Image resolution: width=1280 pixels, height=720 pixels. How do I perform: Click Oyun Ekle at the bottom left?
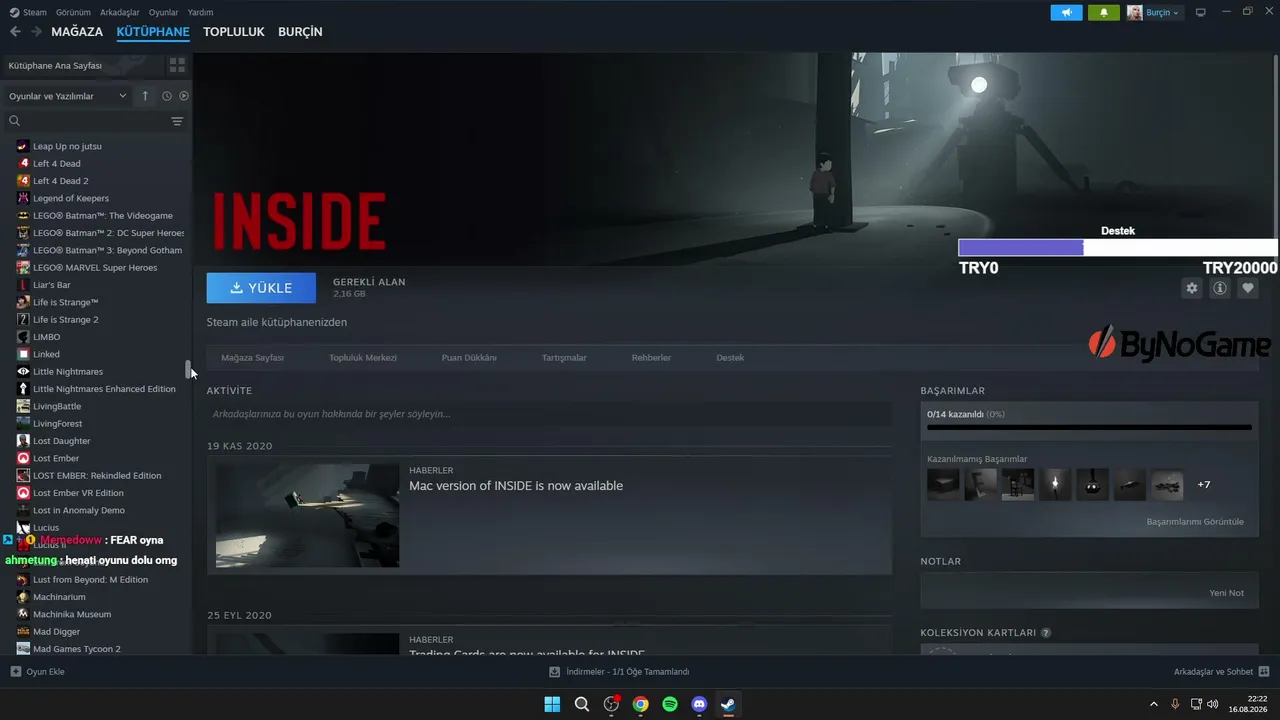[x=37, y=672]
